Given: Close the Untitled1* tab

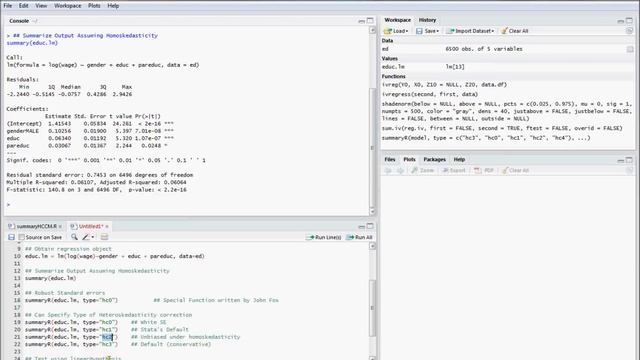Looking at the screenshot, I should pos(107,227).
